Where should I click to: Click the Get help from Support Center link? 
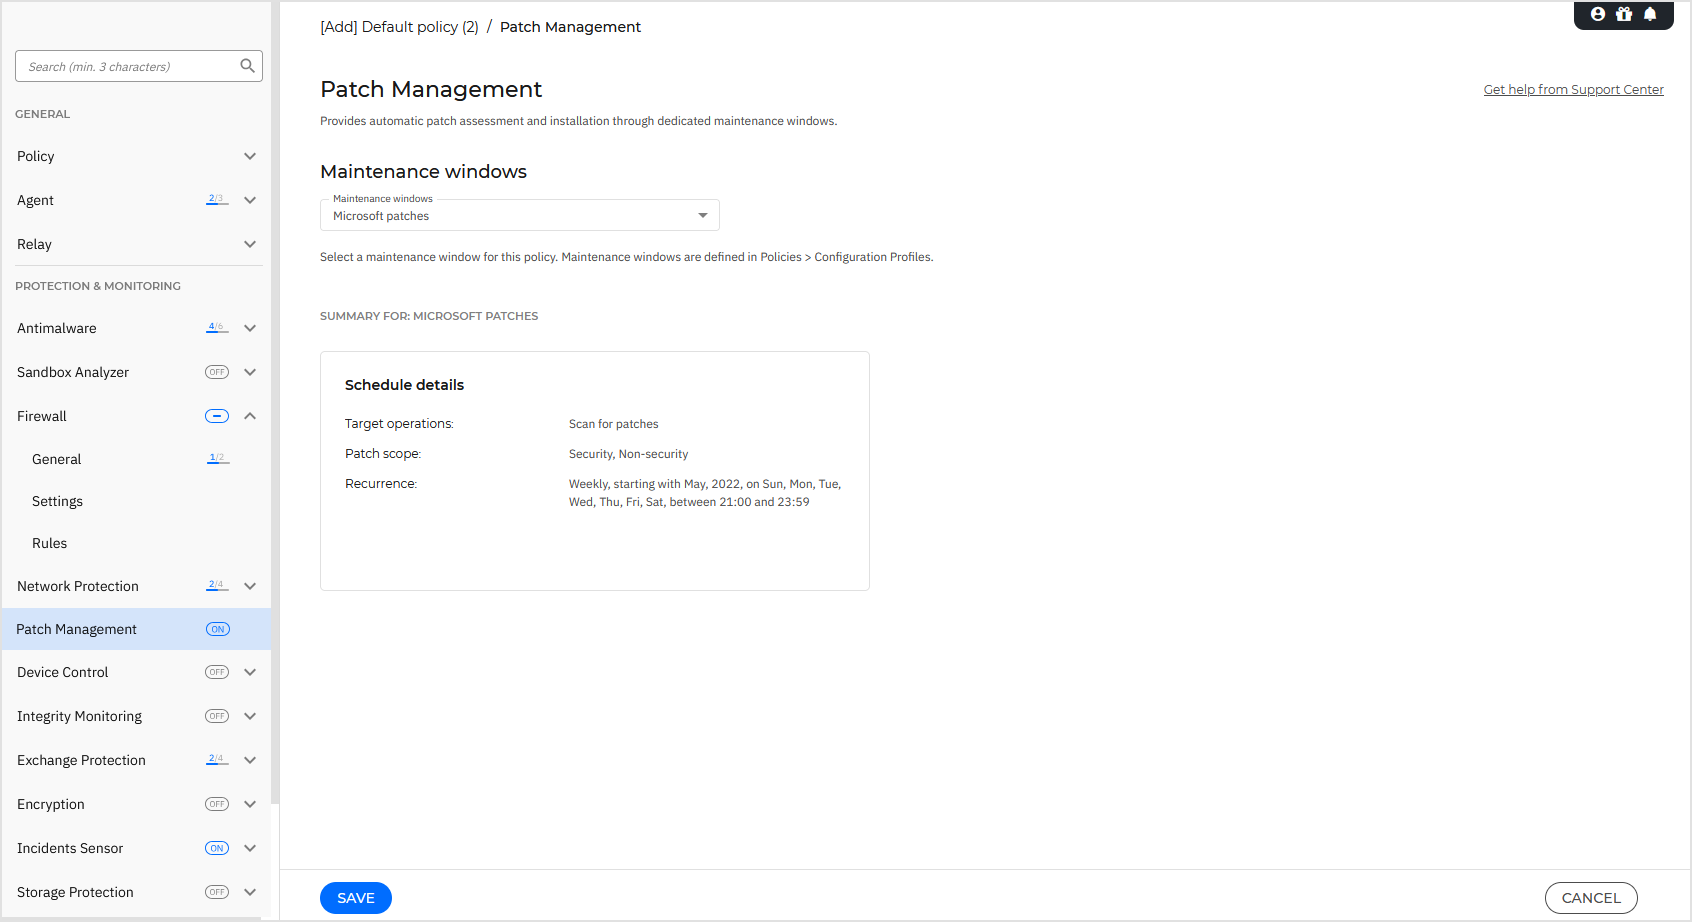click(1573, 89)
